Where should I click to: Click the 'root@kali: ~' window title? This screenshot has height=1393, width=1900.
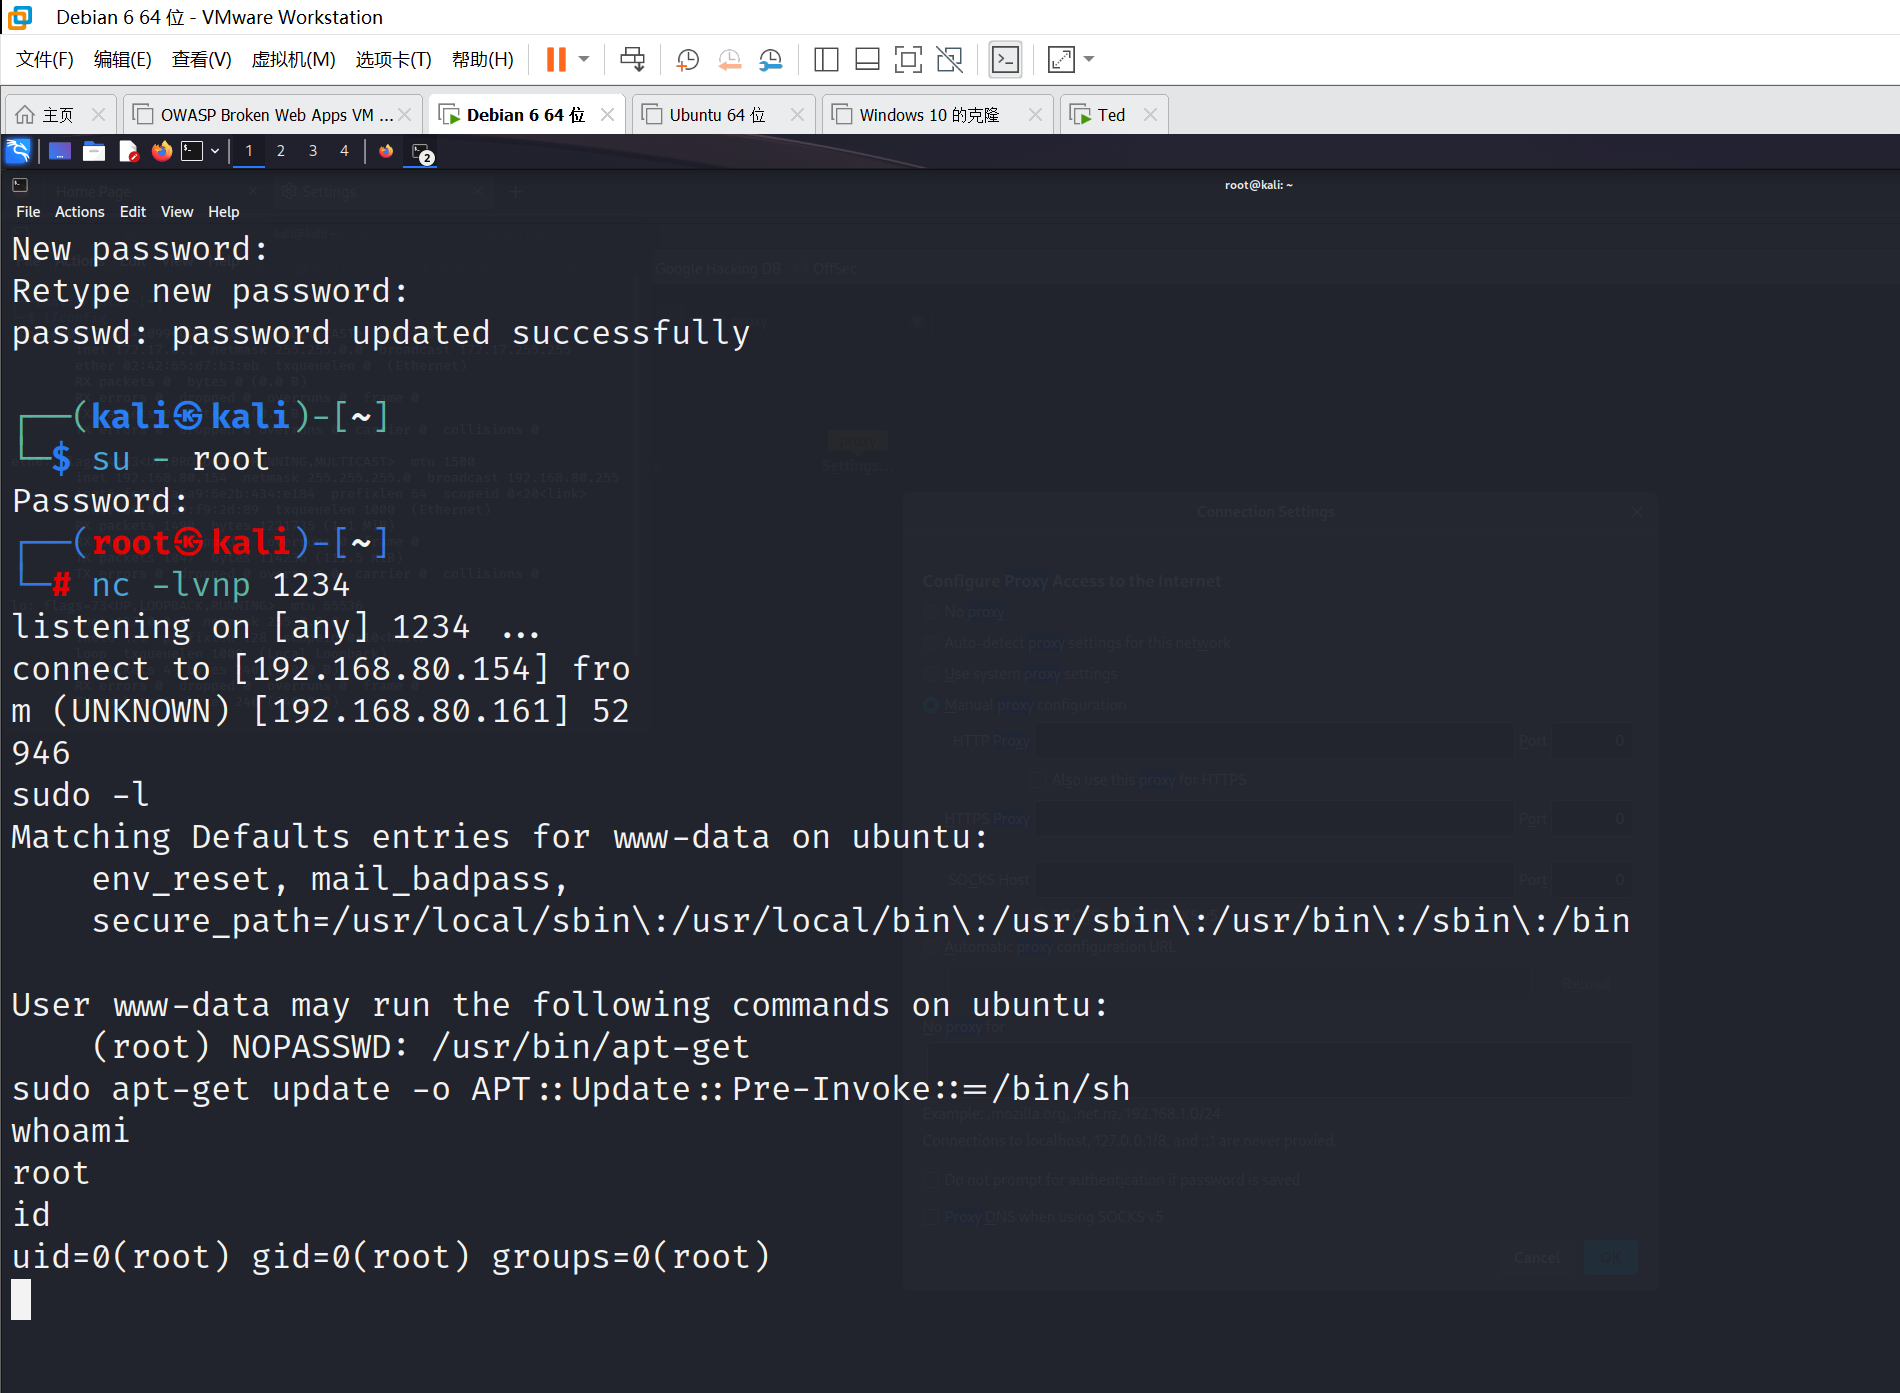coord(1258,185)
